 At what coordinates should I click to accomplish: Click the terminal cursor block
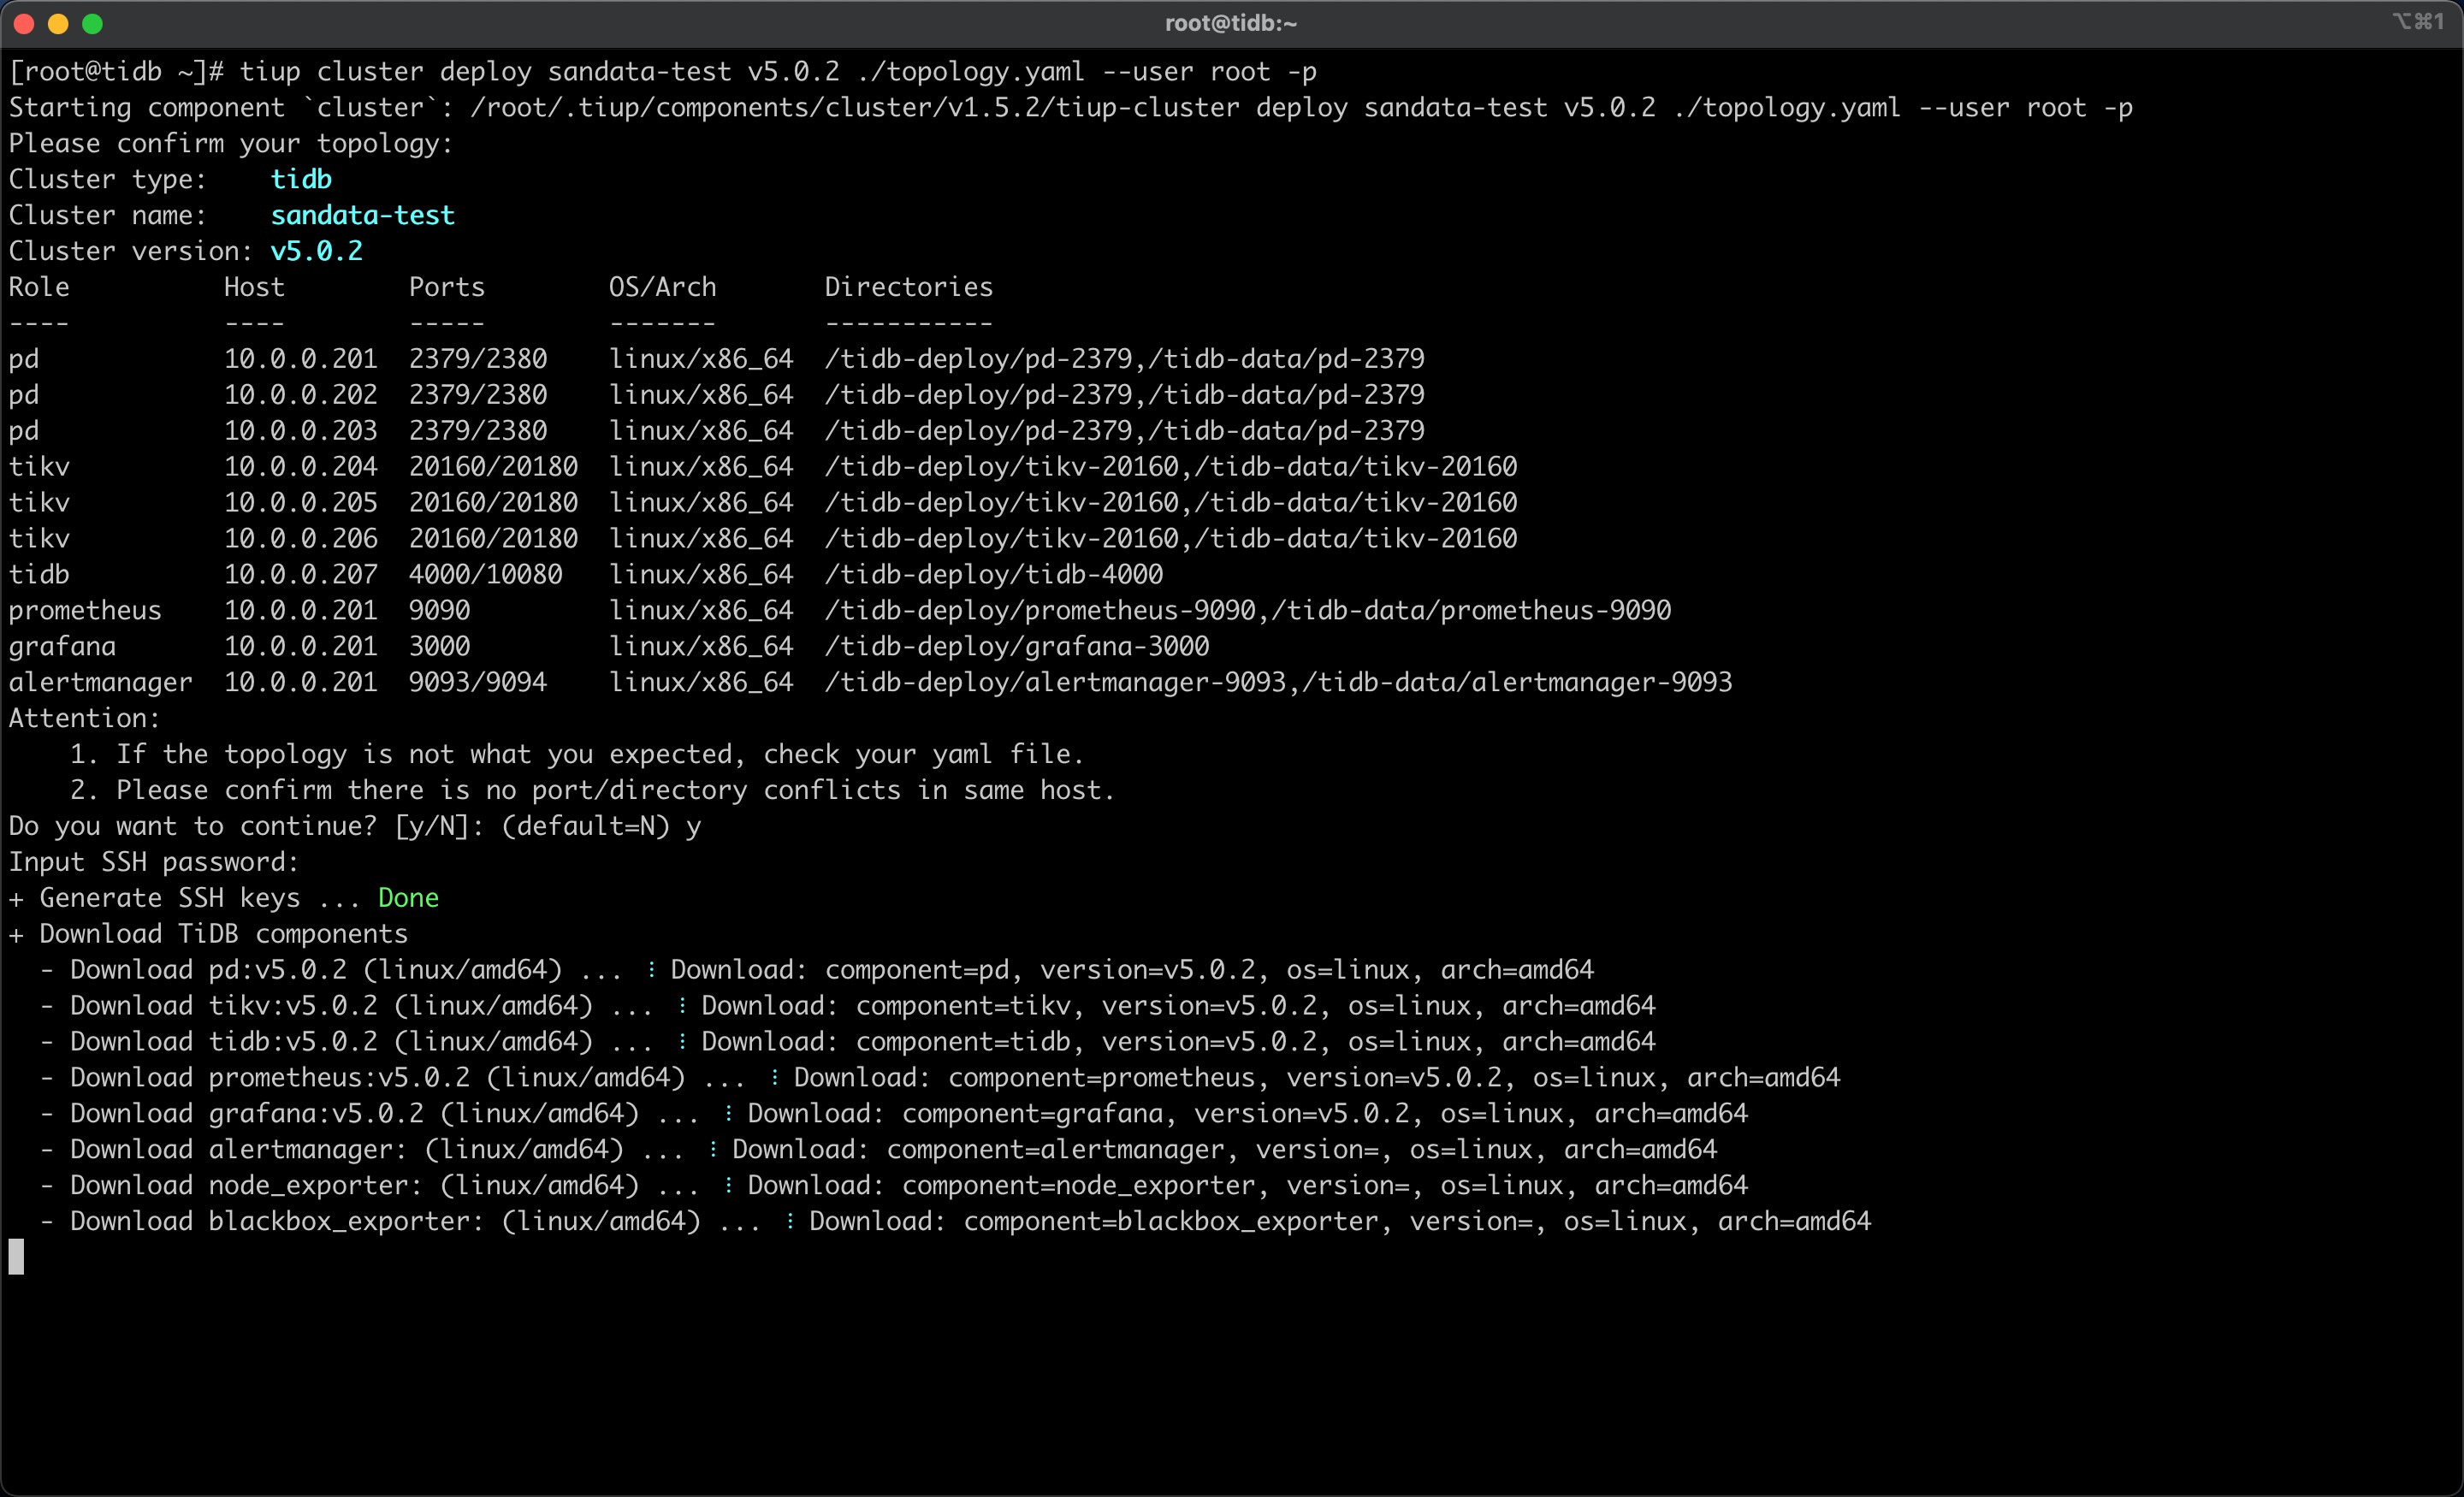tap(16, 1257)
